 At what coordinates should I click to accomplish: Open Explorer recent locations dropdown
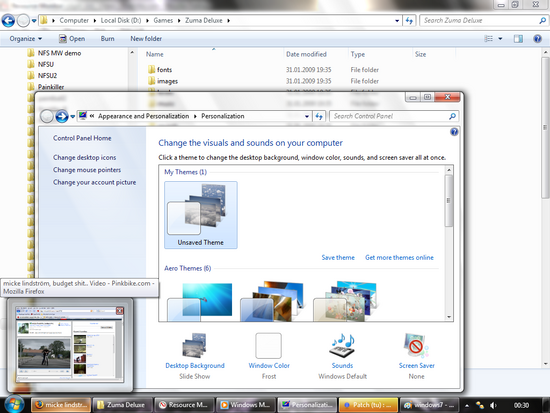click(34, 21)
